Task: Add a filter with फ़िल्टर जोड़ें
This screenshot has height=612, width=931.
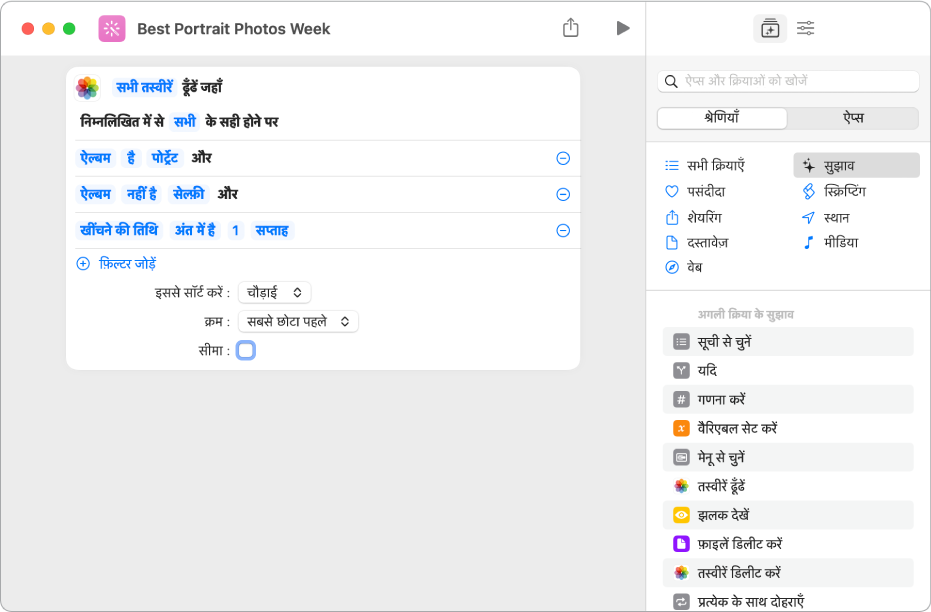Action: coord(117,264)
